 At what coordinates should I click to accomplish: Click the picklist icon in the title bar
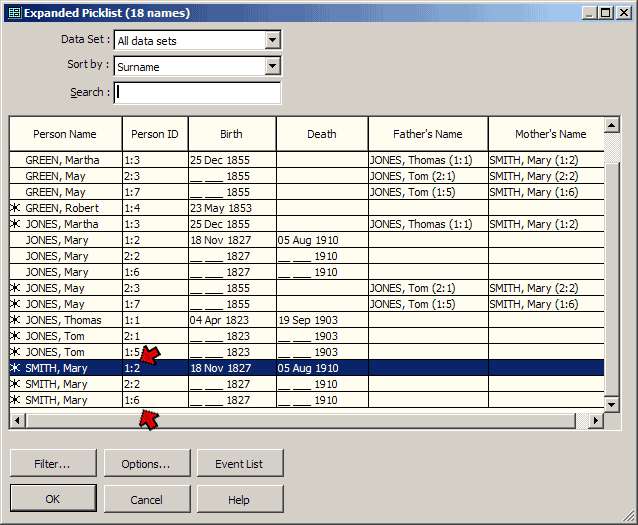tap(14, 13)
